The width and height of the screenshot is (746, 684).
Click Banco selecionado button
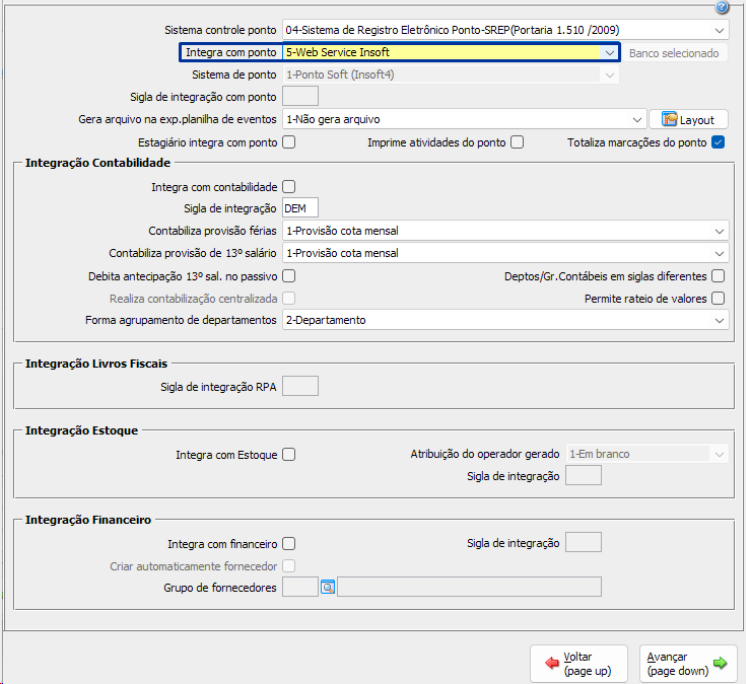point(674,53)
